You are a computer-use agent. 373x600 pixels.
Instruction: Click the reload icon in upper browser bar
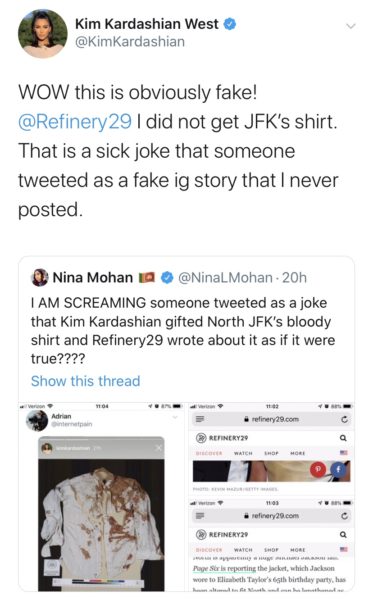(x=344, y=420)
